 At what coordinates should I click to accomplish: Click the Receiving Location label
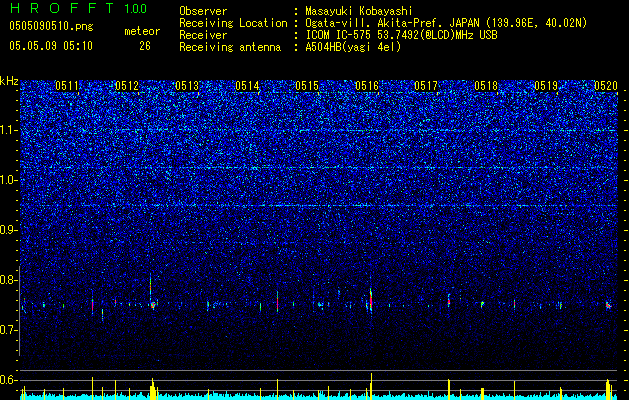pos(233,23)
